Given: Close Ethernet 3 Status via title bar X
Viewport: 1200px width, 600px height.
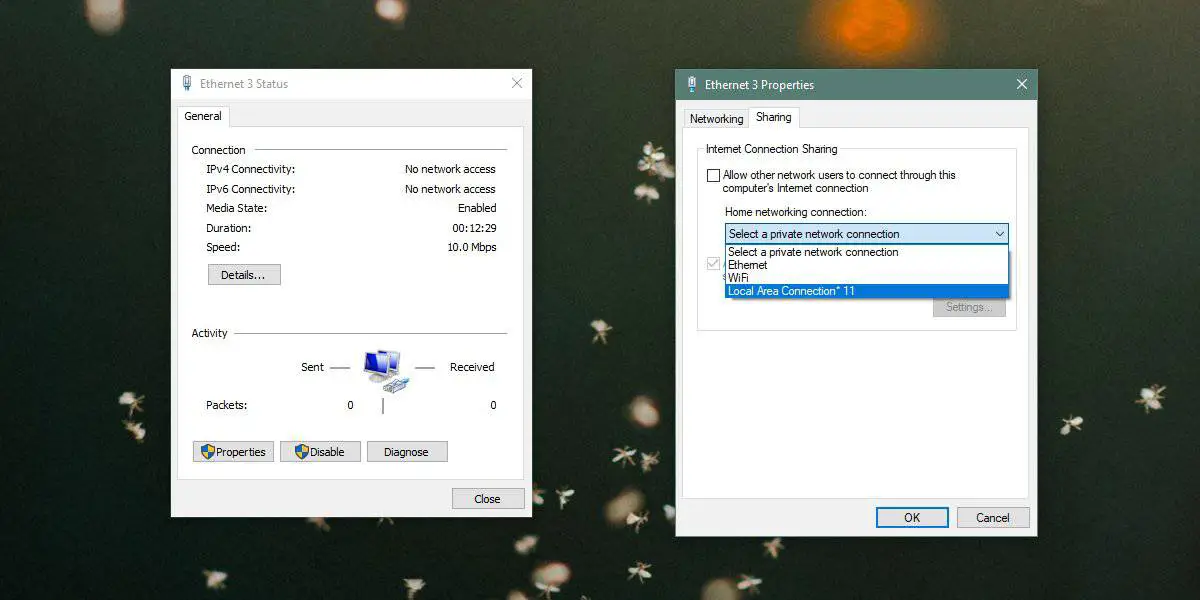Looking at the screenshot, I should click(517, 84).
